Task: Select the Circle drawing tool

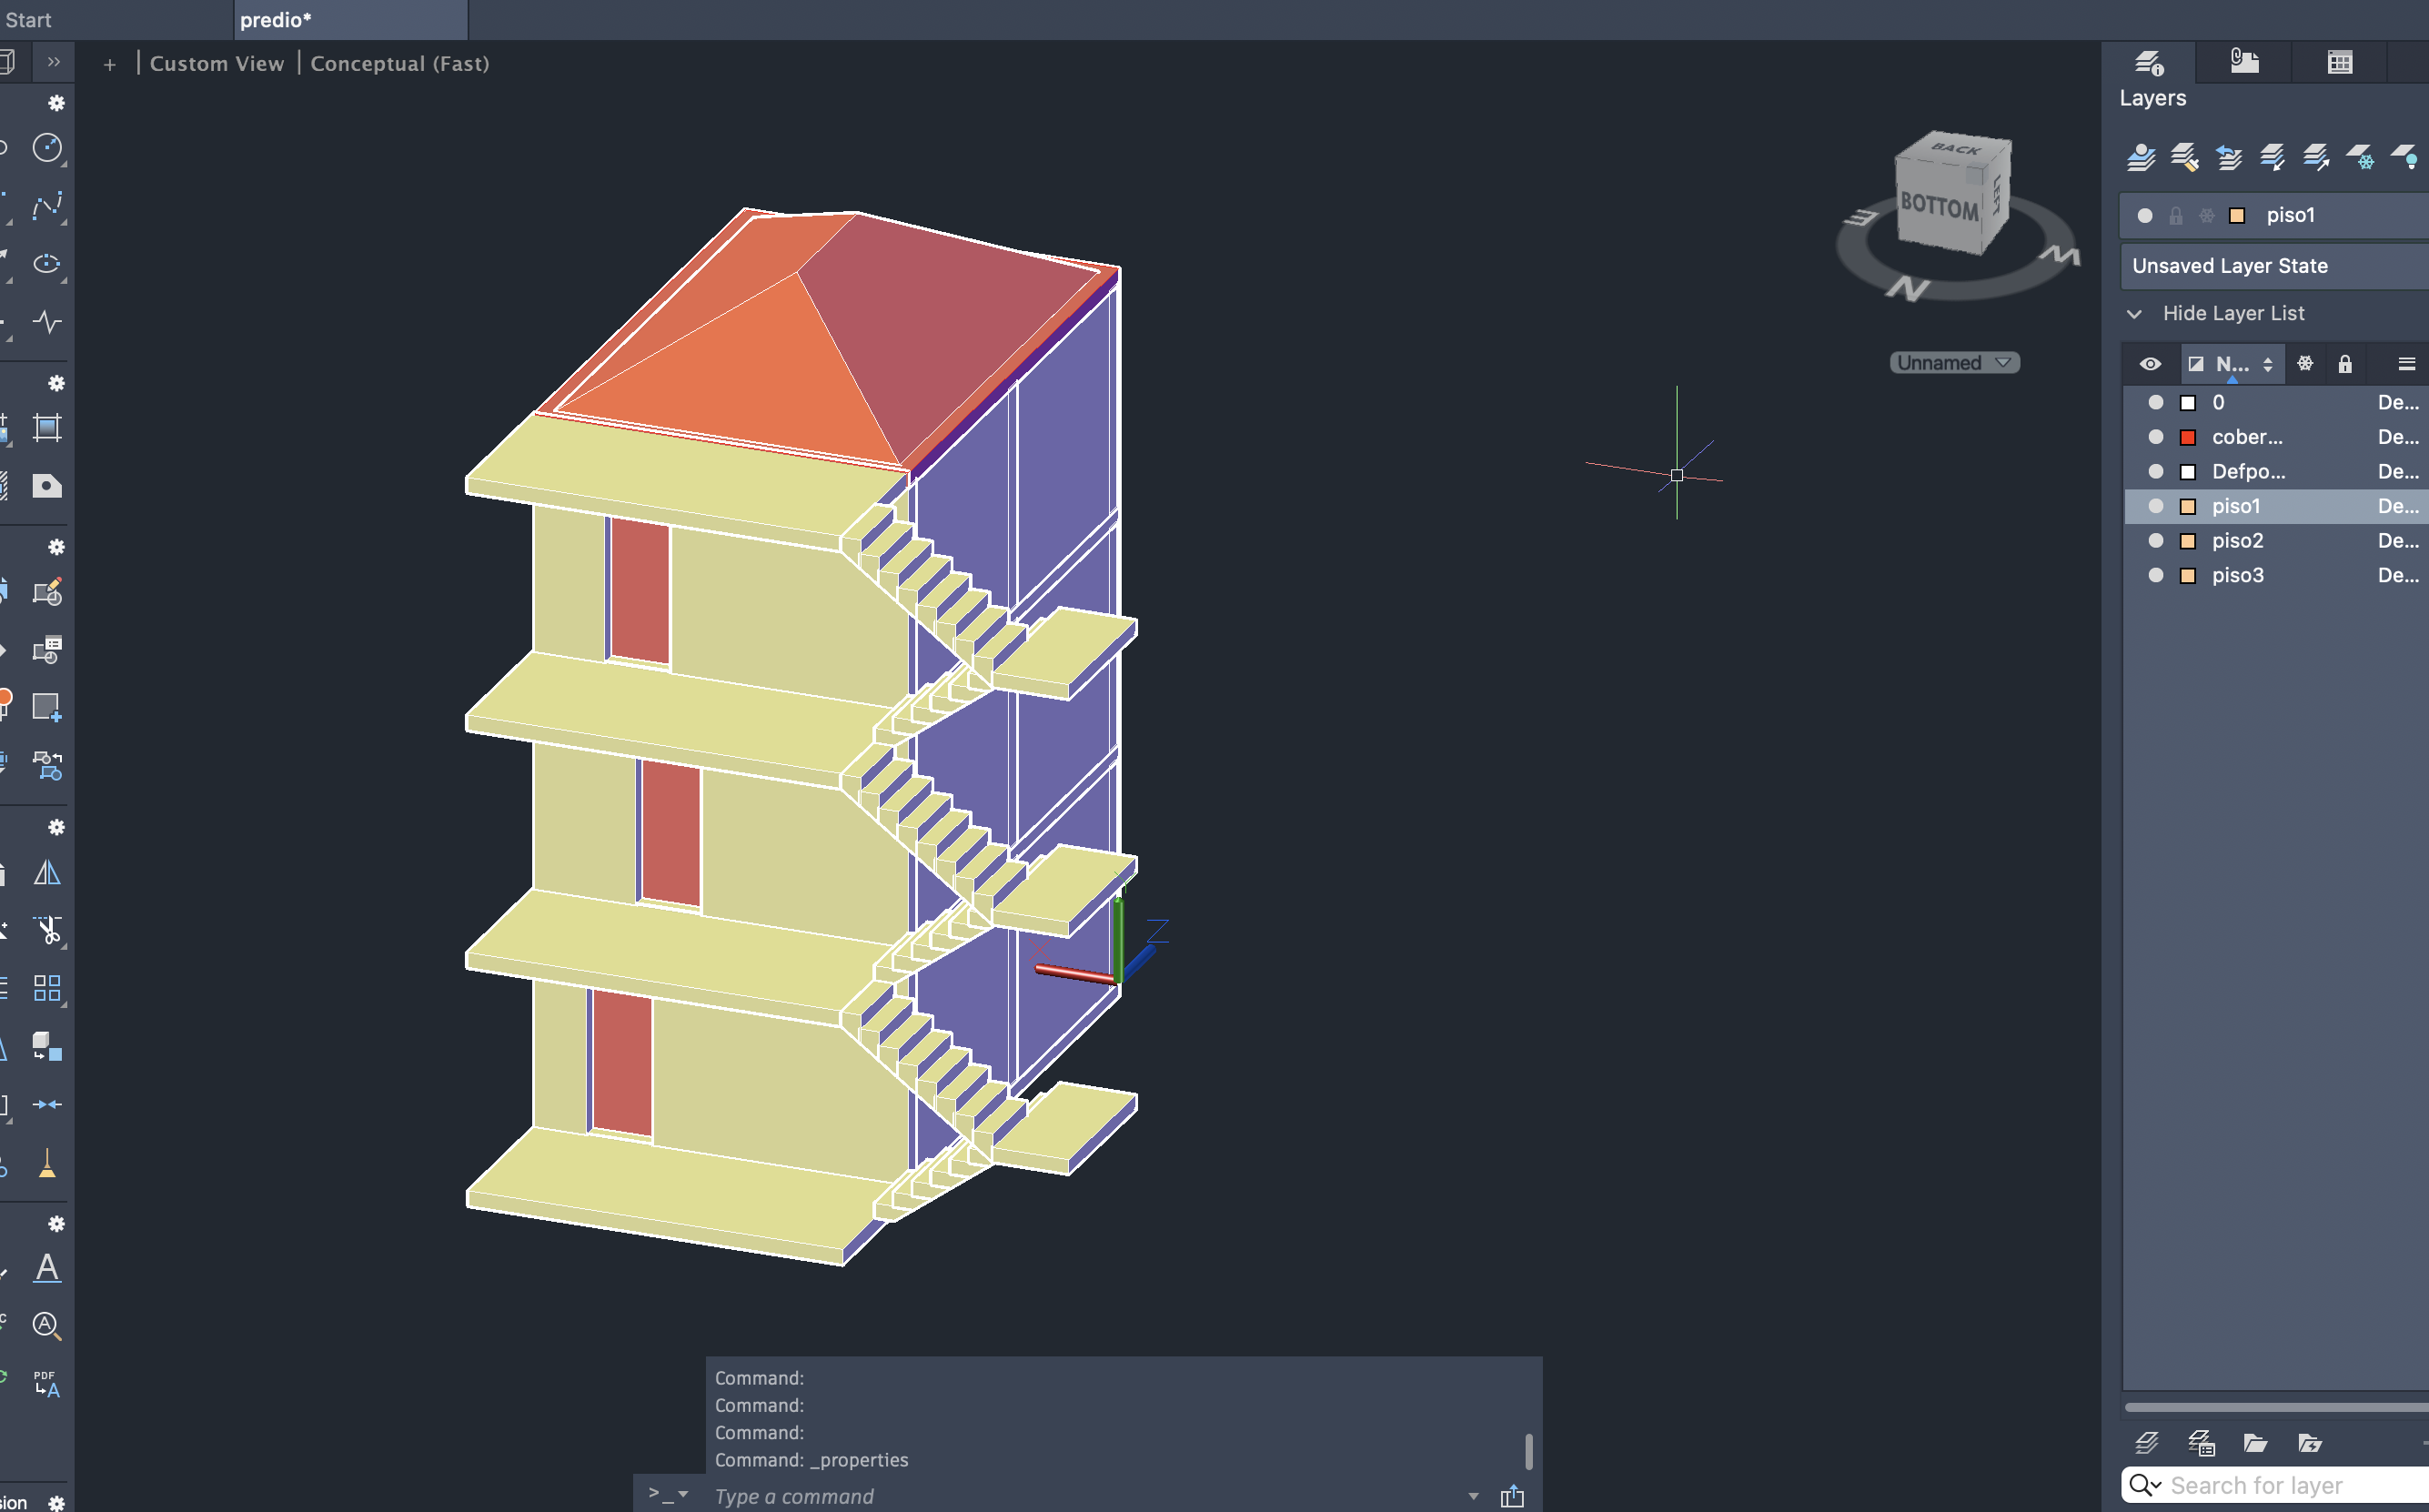Action: click(x=46, y=148)
